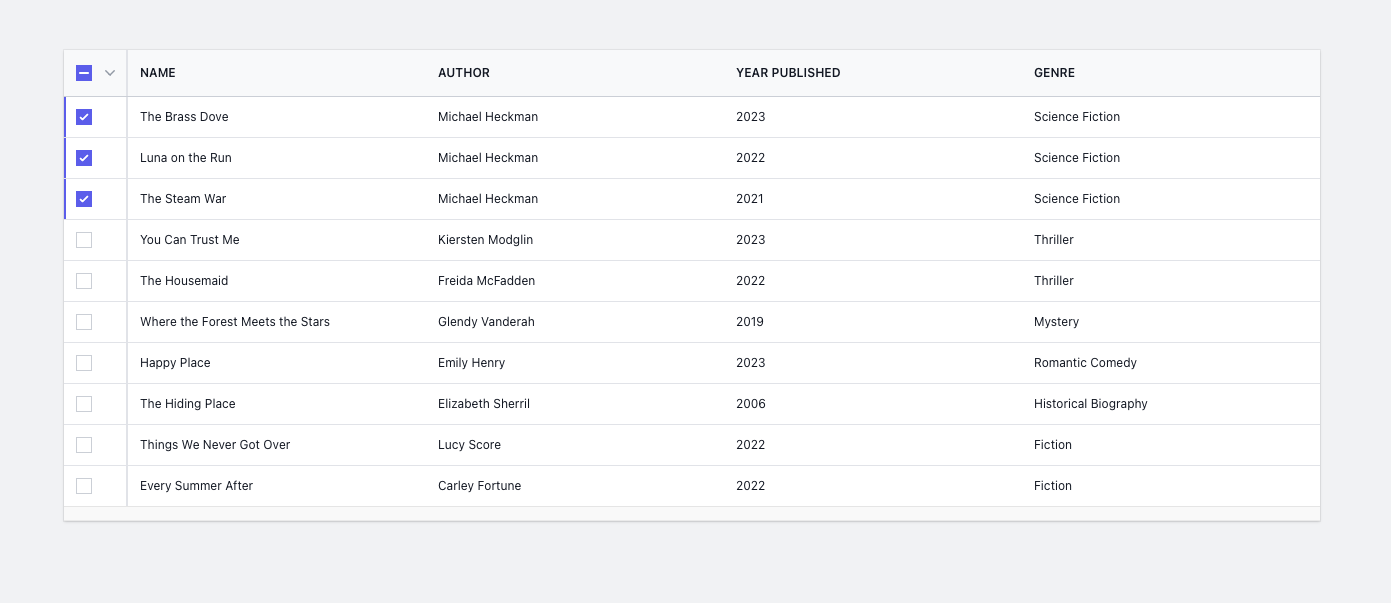Image resolution: width=1391 pixels, height=603 pixels.
Task: Enable the Happy Place row checkbox
Action: [x=84, y=363]
